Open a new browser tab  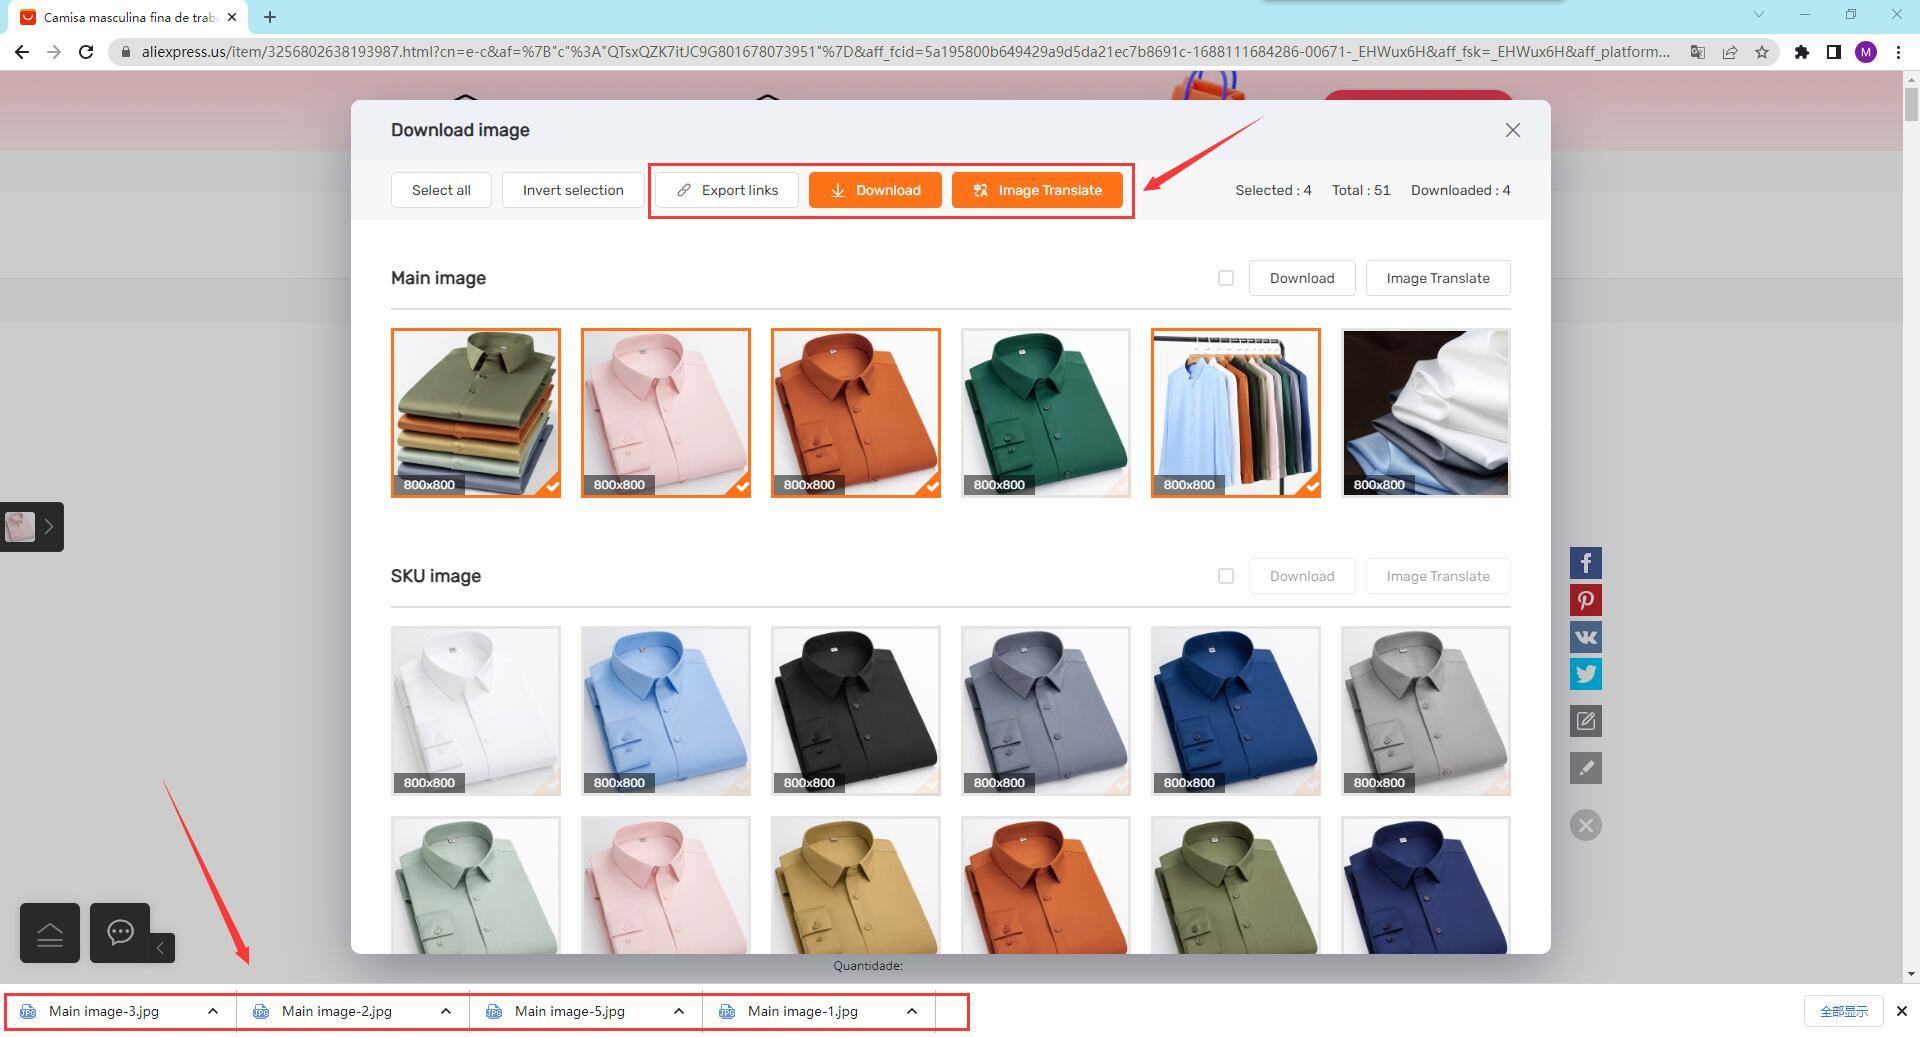270,17
